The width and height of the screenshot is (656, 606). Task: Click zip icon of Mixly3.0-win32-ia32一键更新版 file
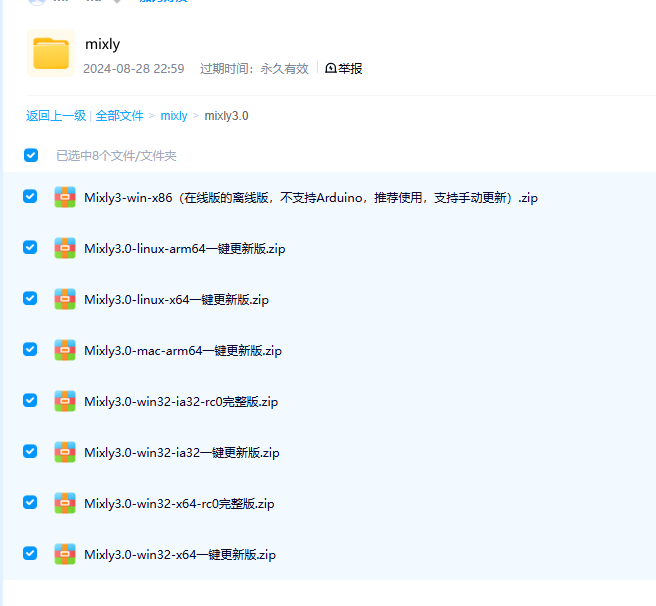coord(65,452)
